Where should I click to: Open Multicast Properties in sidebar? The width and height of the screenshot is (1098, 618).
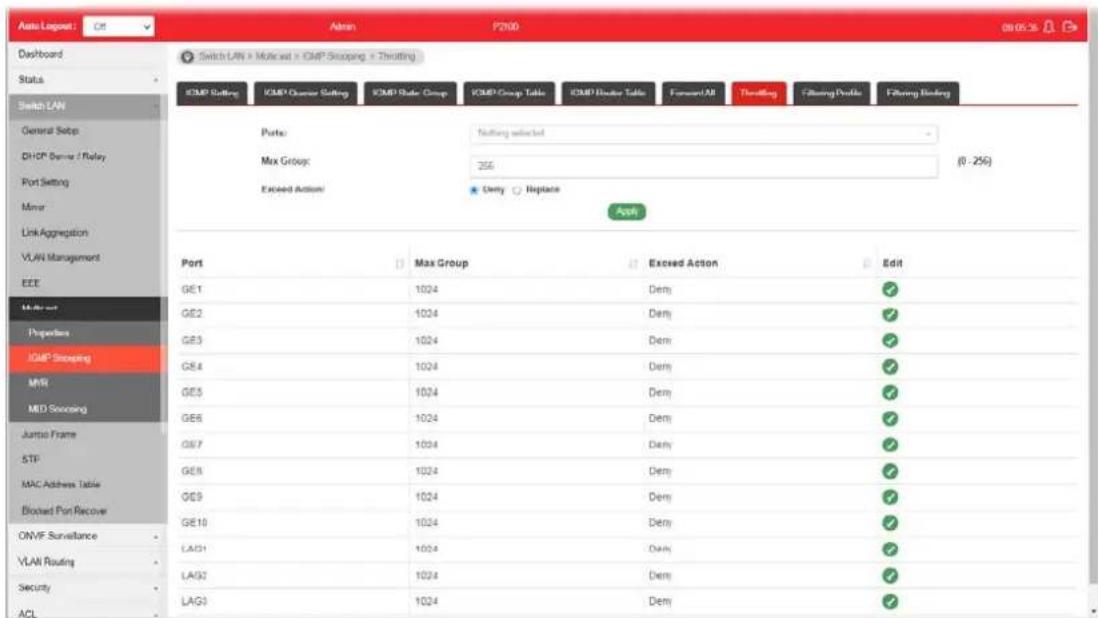click(x=49, y=333)
